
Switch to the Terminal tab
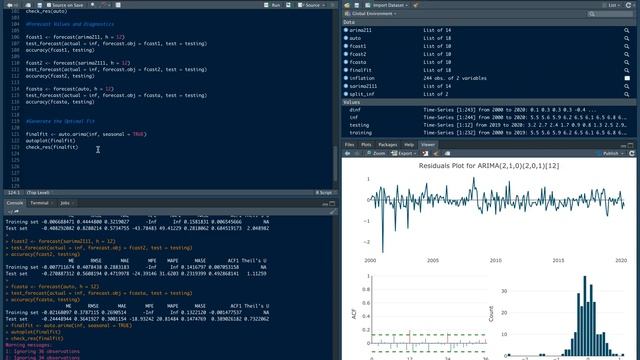(x=40, y=203)
